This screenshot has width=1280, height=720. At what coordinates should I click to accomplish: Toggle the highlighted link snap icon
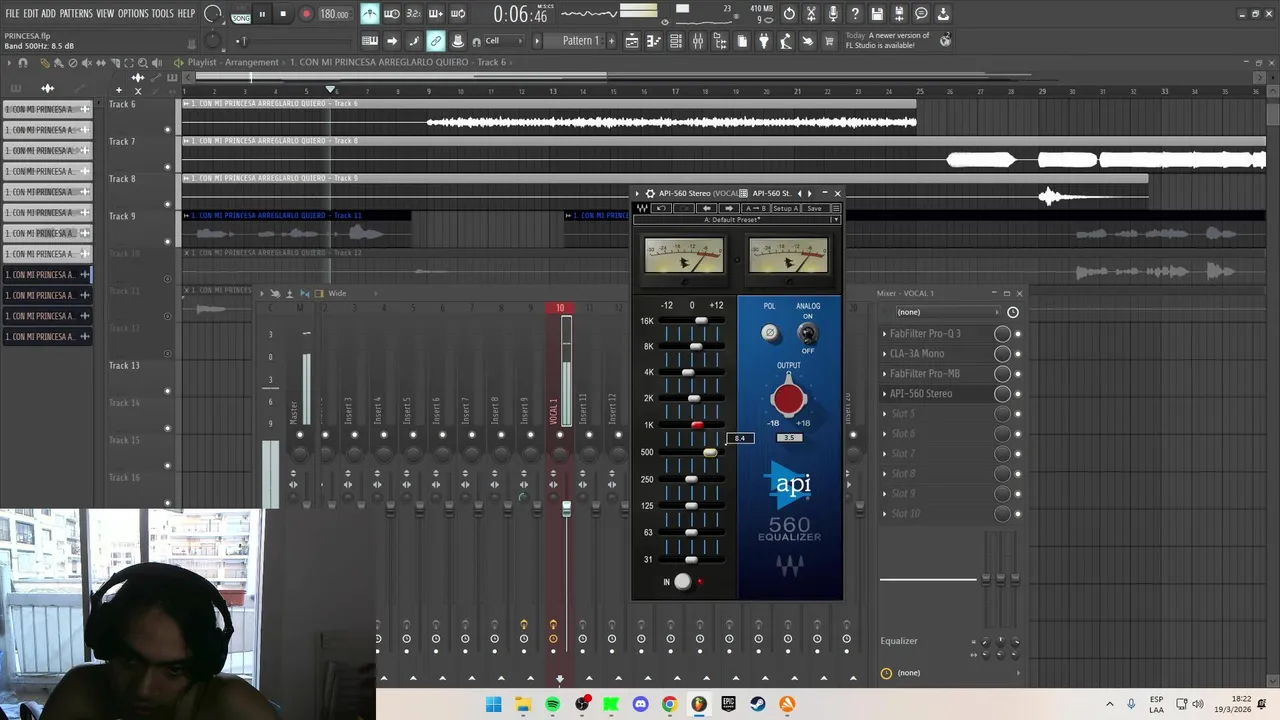pos(436,41)
